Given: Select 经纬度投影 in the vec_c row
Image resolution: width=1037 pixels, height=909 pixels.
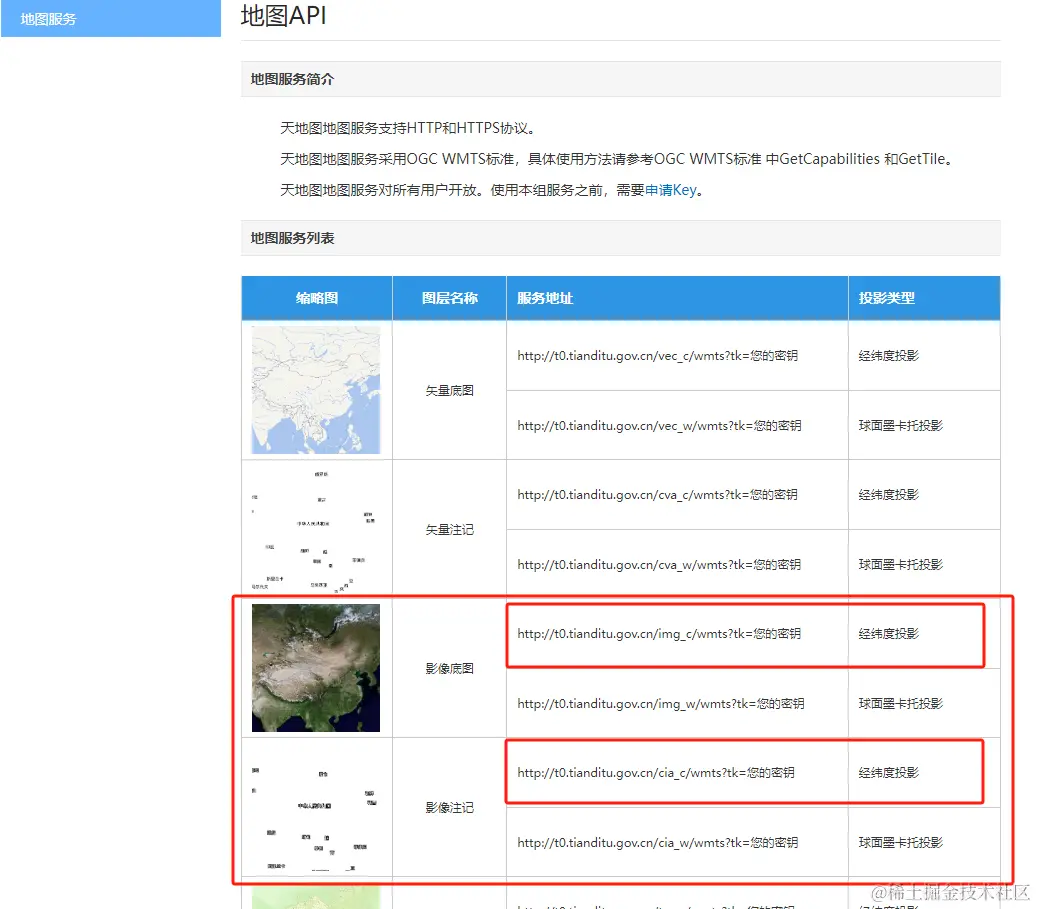Looking at the screenshot, I should 888,356.
